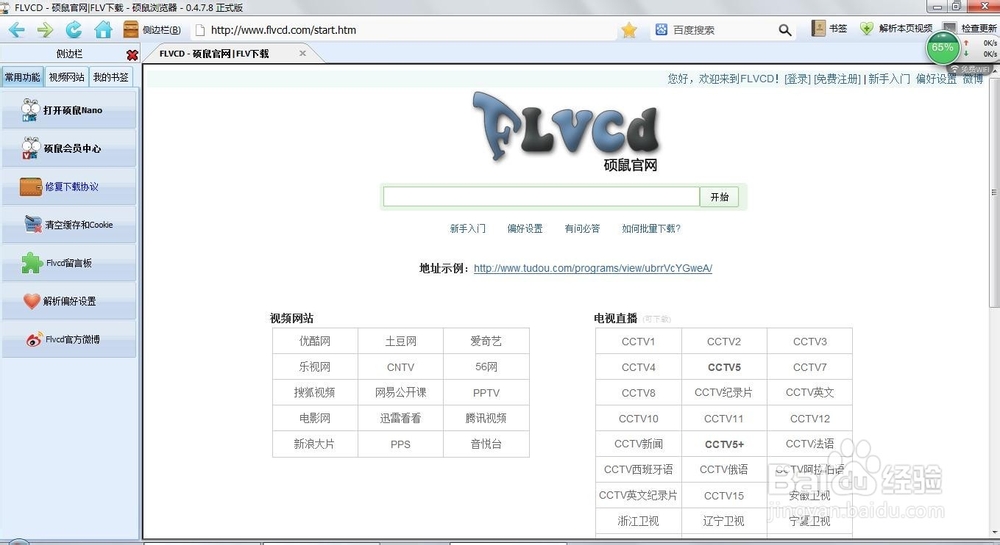The width and height of the screenshot is (1000, 545).
Task: Close the FLVCD browser tab
Action: click(x=302, y=54)
